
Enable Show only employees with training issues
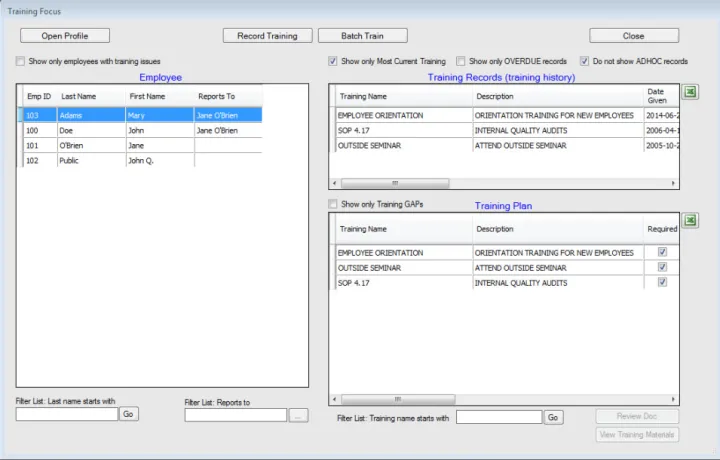pyautogui.click(x=21, y=61)
